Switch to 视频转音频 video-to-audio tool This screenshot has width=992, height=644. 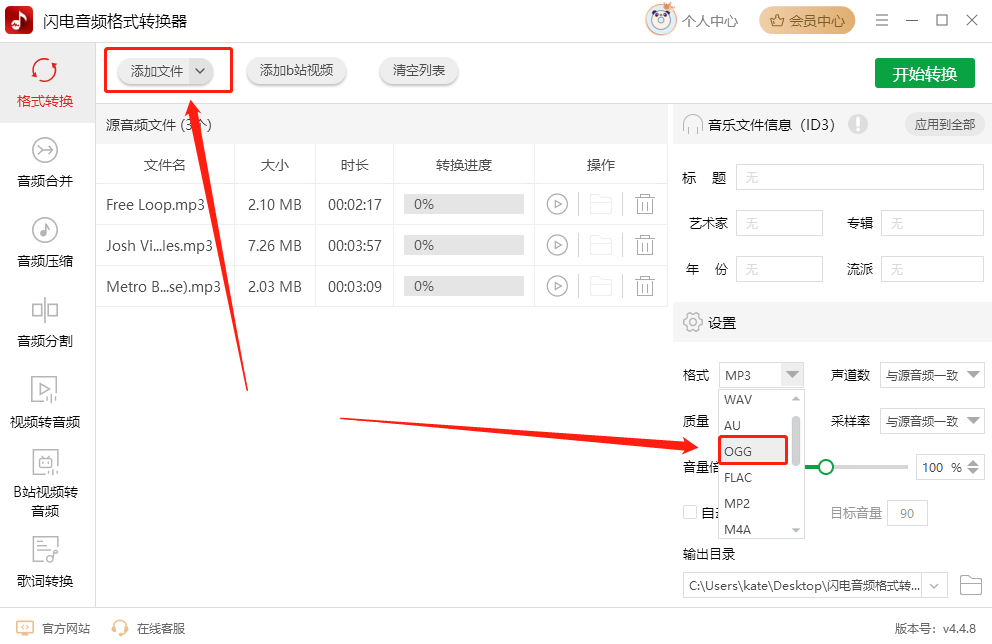[x=45, y=402]
